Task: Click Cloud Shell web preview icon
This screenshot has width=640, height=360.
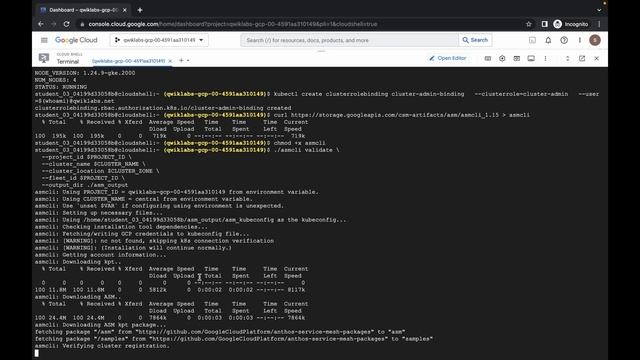Action: pyautogui.click(x=516, y=58)
